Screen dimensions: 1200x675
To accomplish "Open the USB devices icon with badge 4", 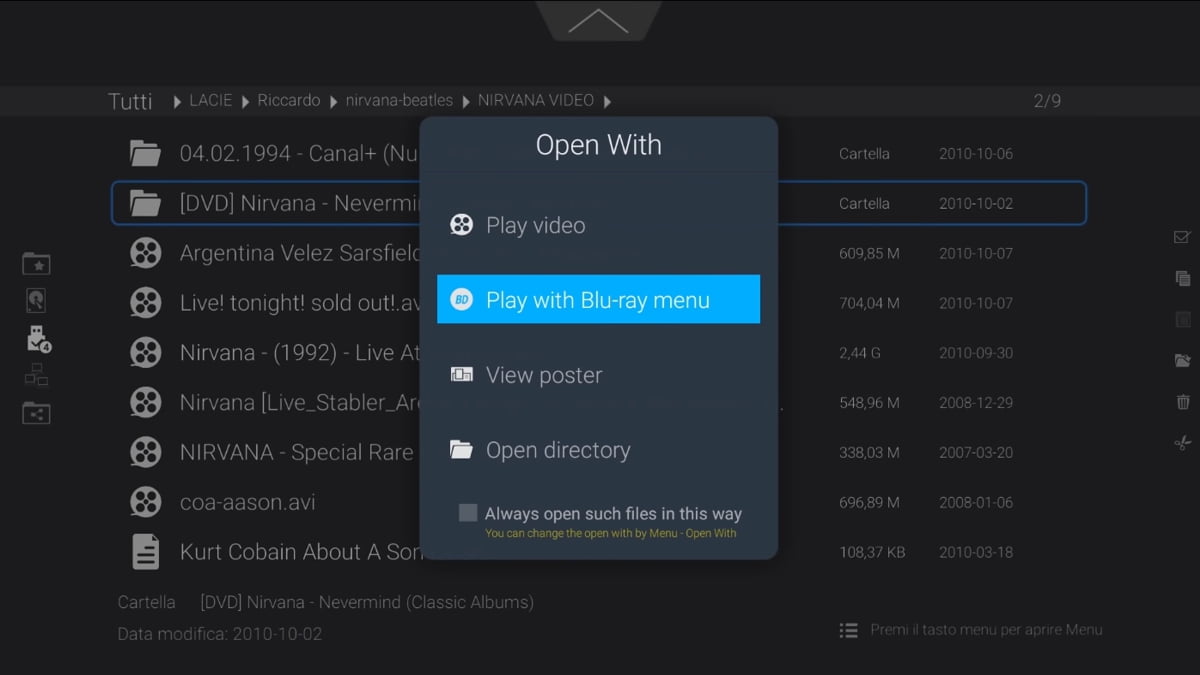I will click(38, 338).
